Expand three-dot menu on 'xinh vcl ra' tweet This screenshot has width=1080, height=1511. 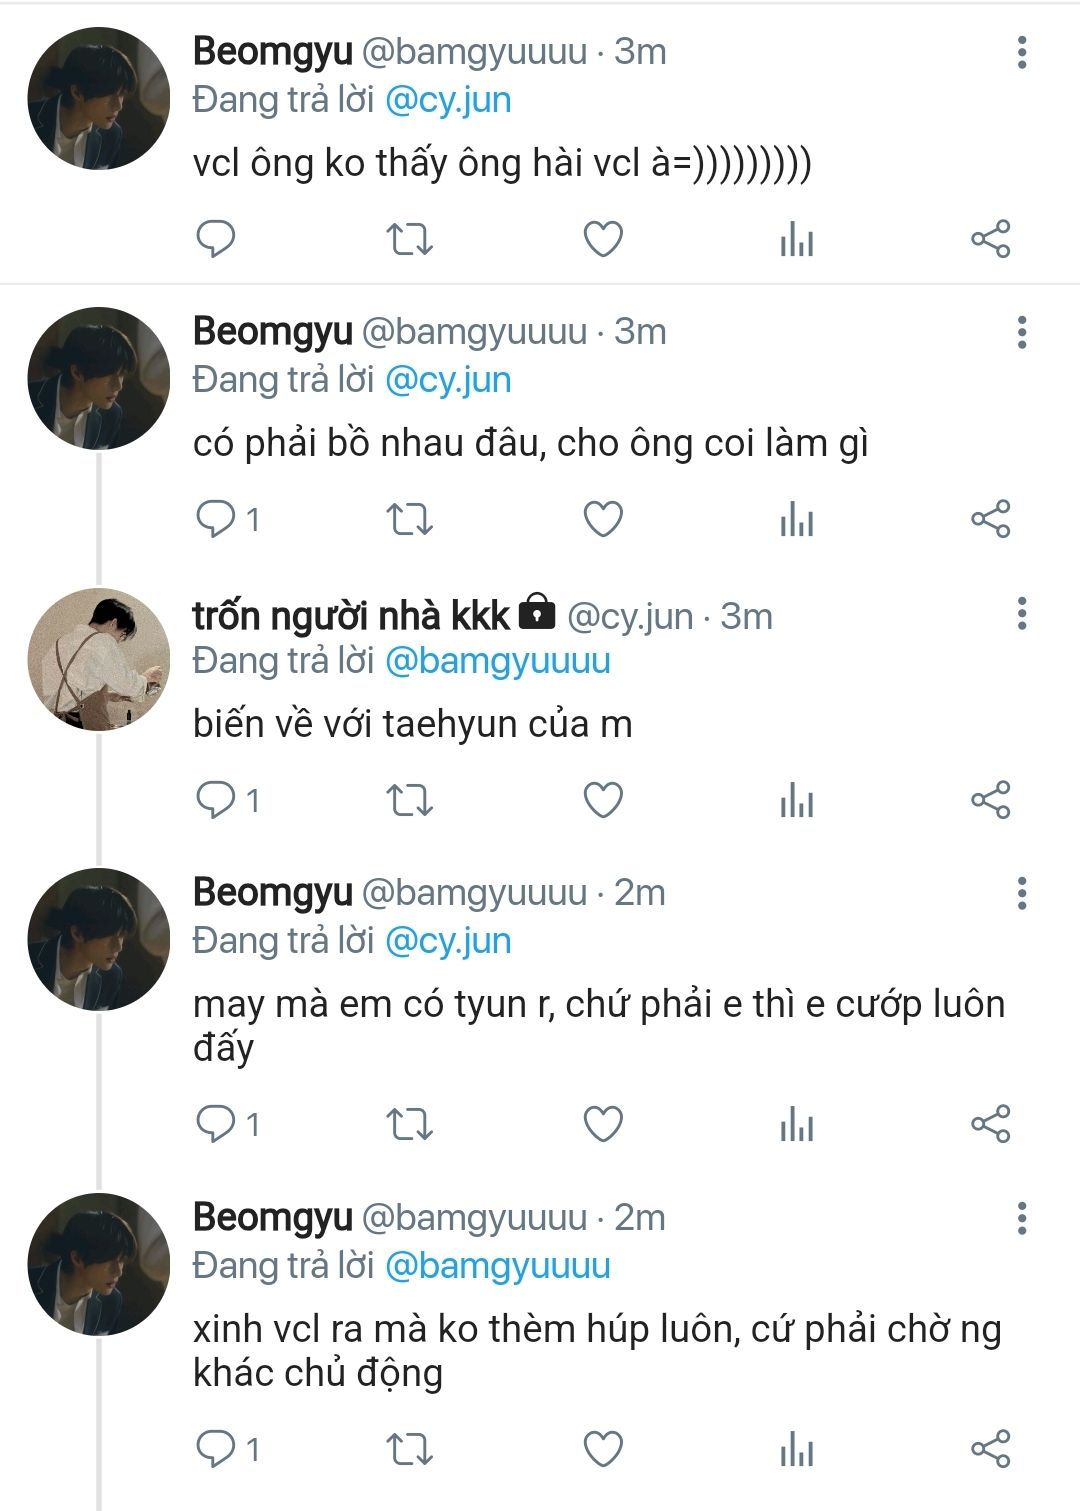[1021, 1218]
